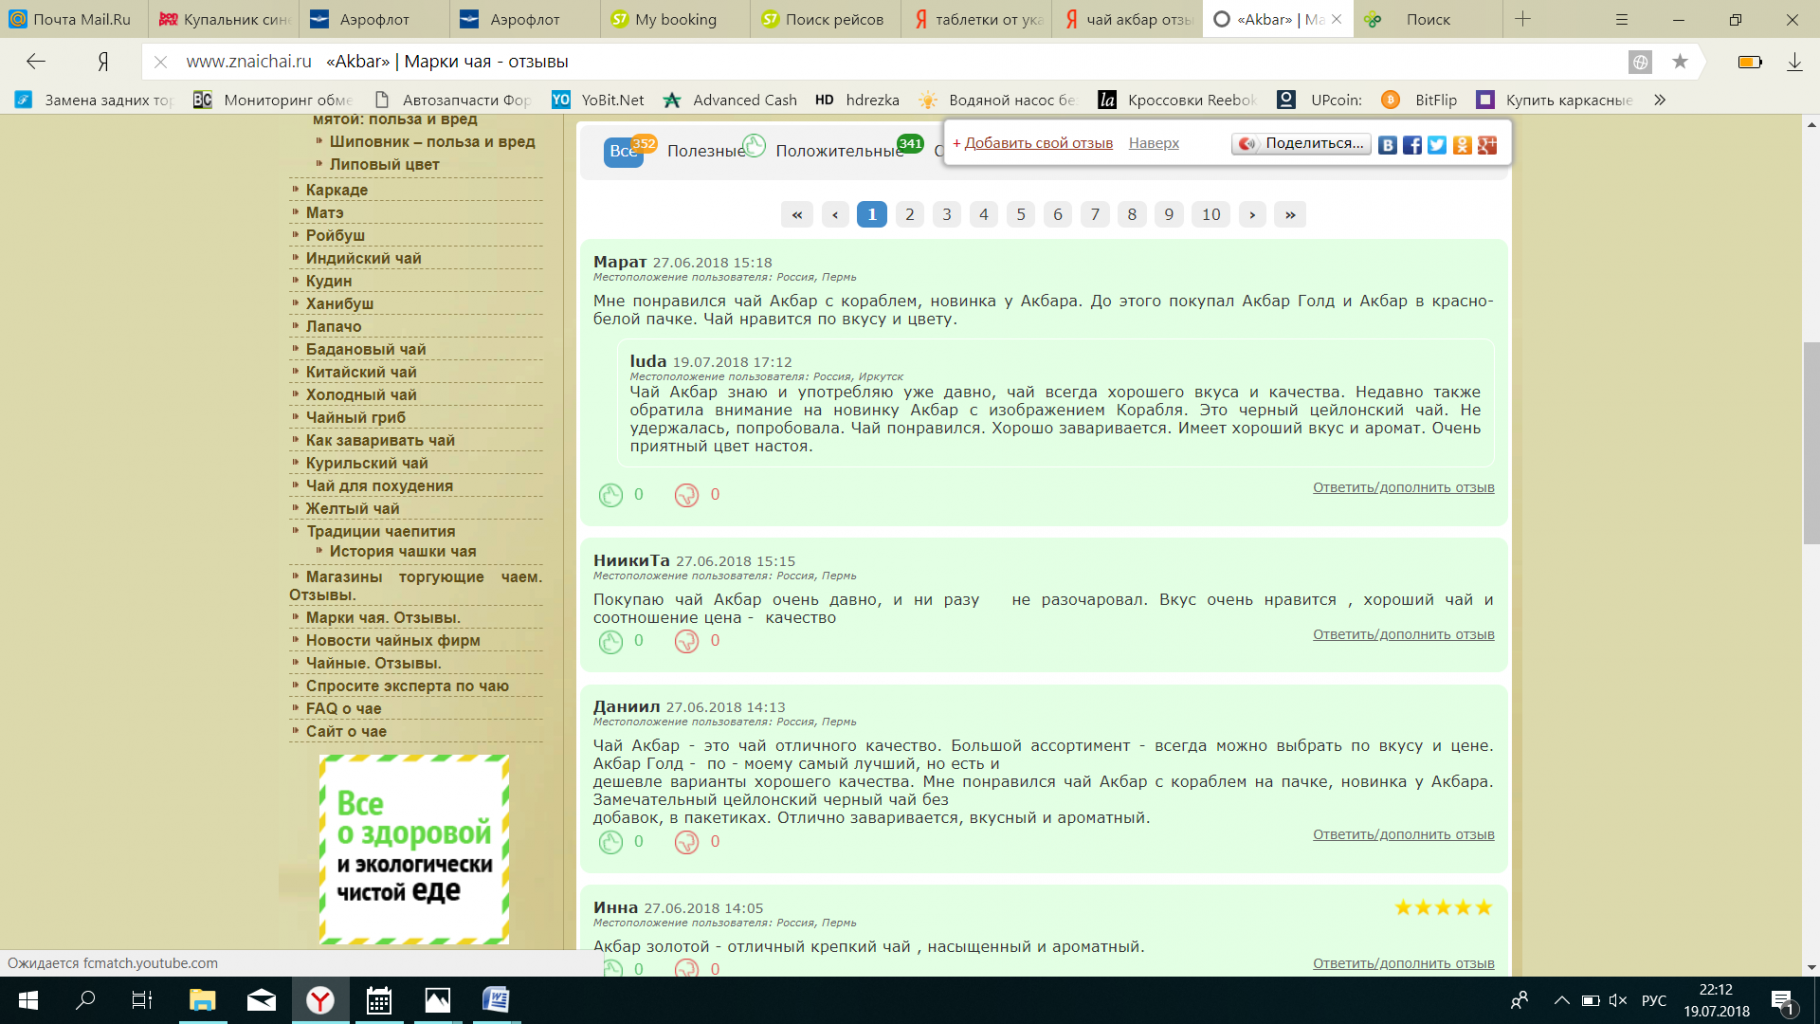Switch to Купальник tab
The height and width of the screenshot is (1024, 1820).
tap(224, 19)
